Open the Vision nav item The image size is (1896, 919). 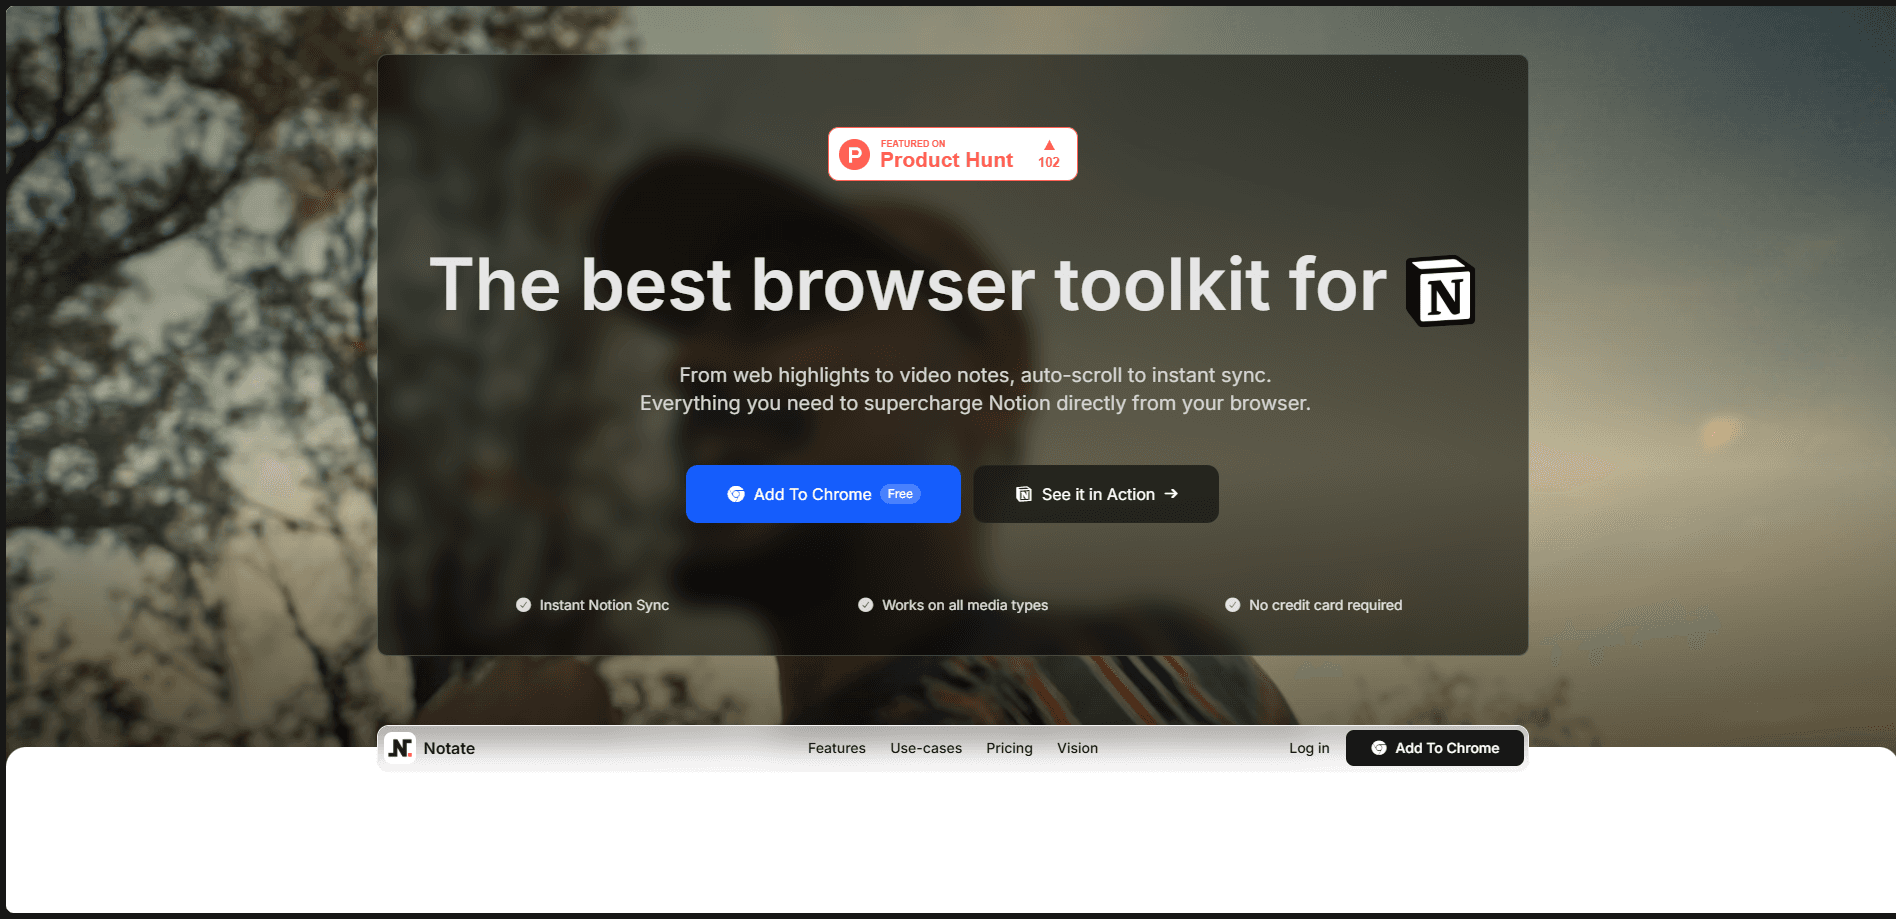pos(1077,748)
